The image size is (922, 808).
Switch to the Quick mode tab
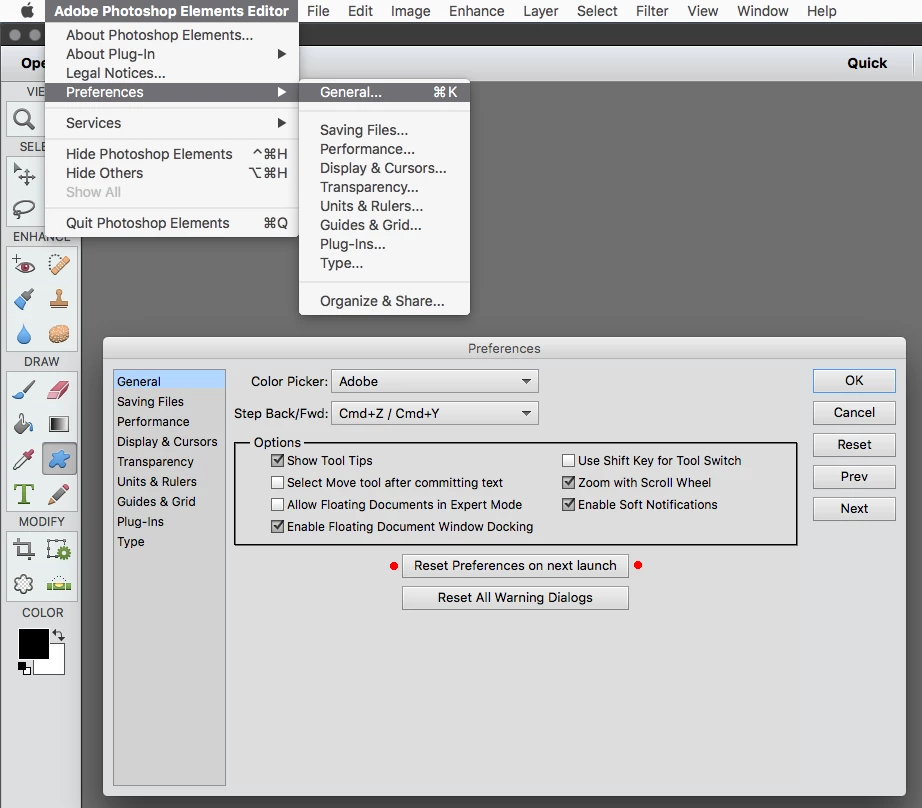point(867,63)
